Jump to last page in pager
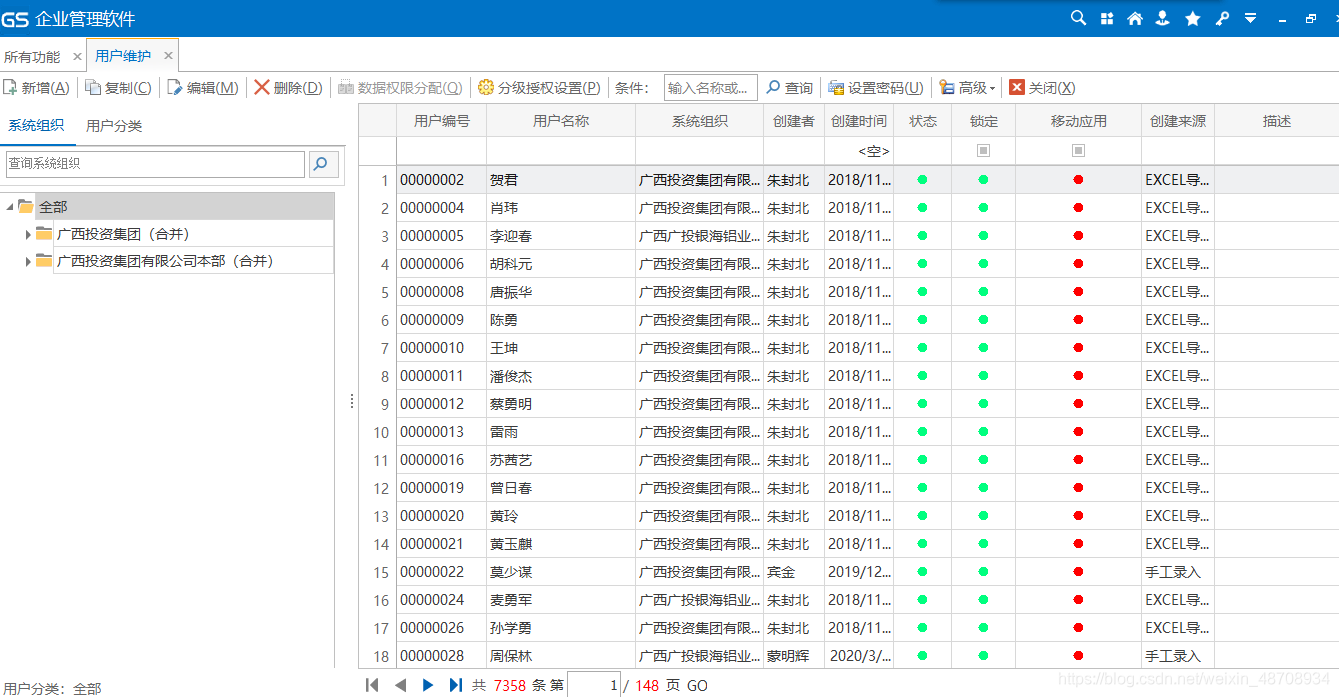Viewport: 1339px width, 697px height. 456,685
